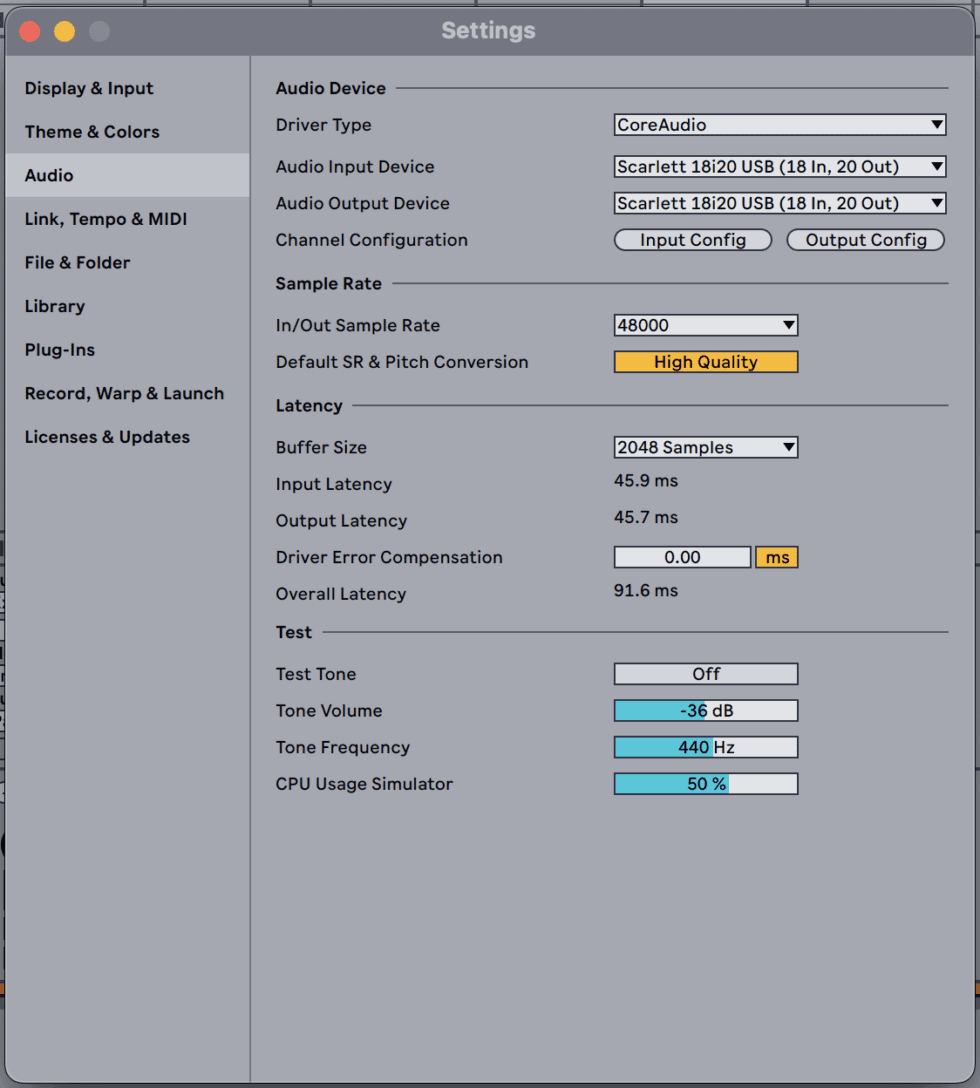The width and height of the screenshot is (980, 1088).
Task: Close the Settings window with red button
Action: [x=30, y=31]
